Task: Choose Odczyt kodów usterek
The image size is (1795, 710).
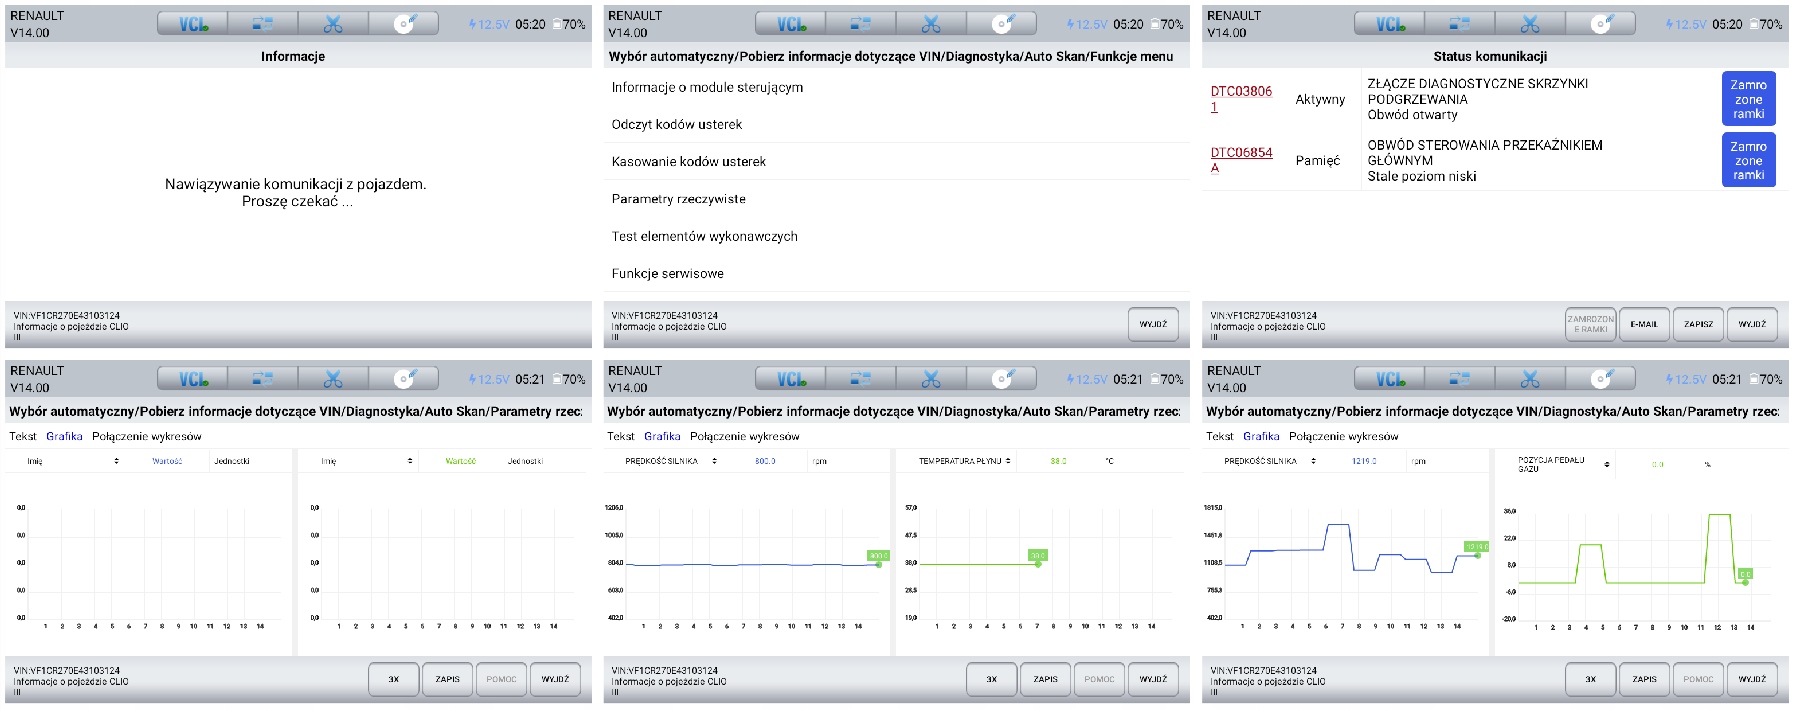Action: click(x=896, y=124)
